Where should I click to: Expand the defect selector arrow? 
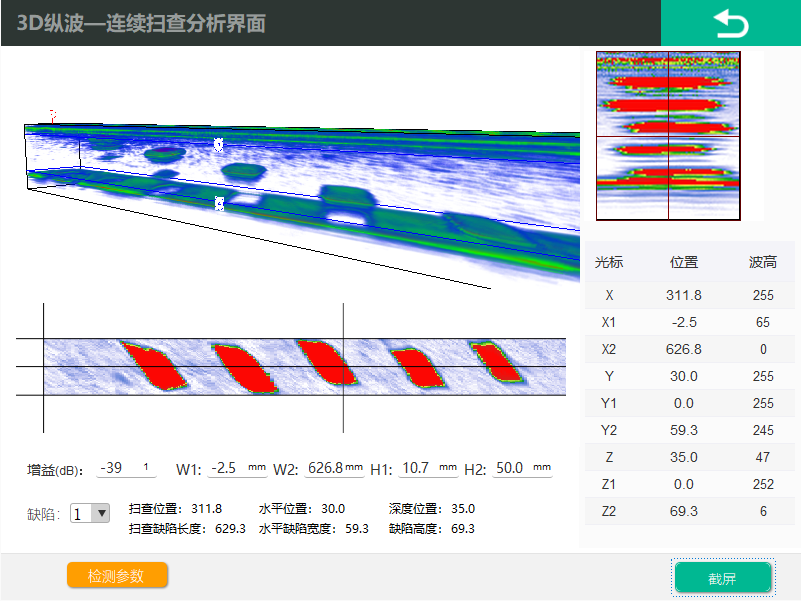[x=100, y=512]
